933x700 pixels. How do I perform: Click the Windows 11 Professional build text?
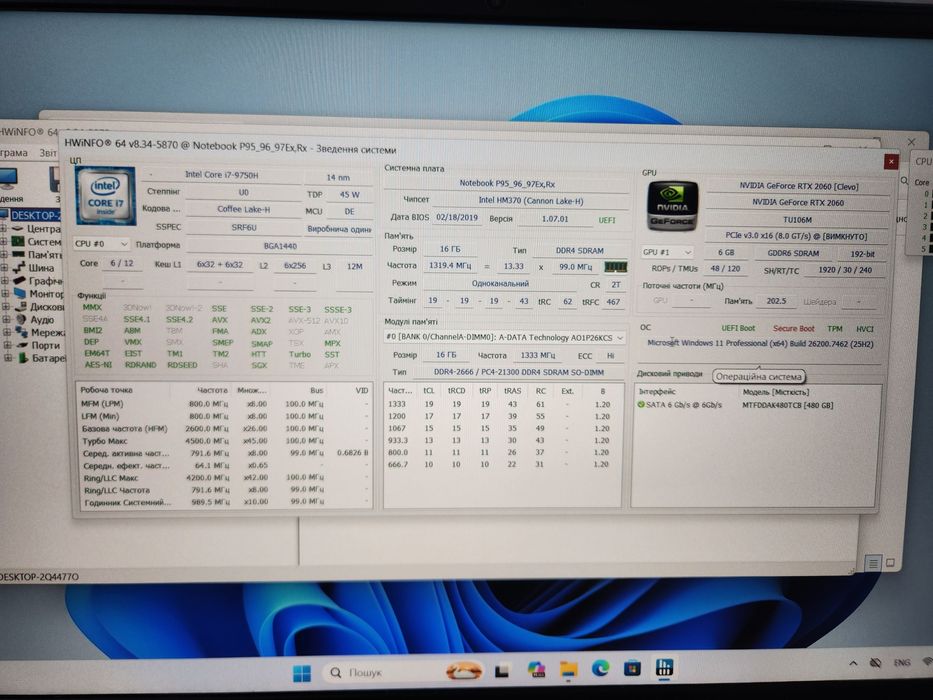pos(760,343)
